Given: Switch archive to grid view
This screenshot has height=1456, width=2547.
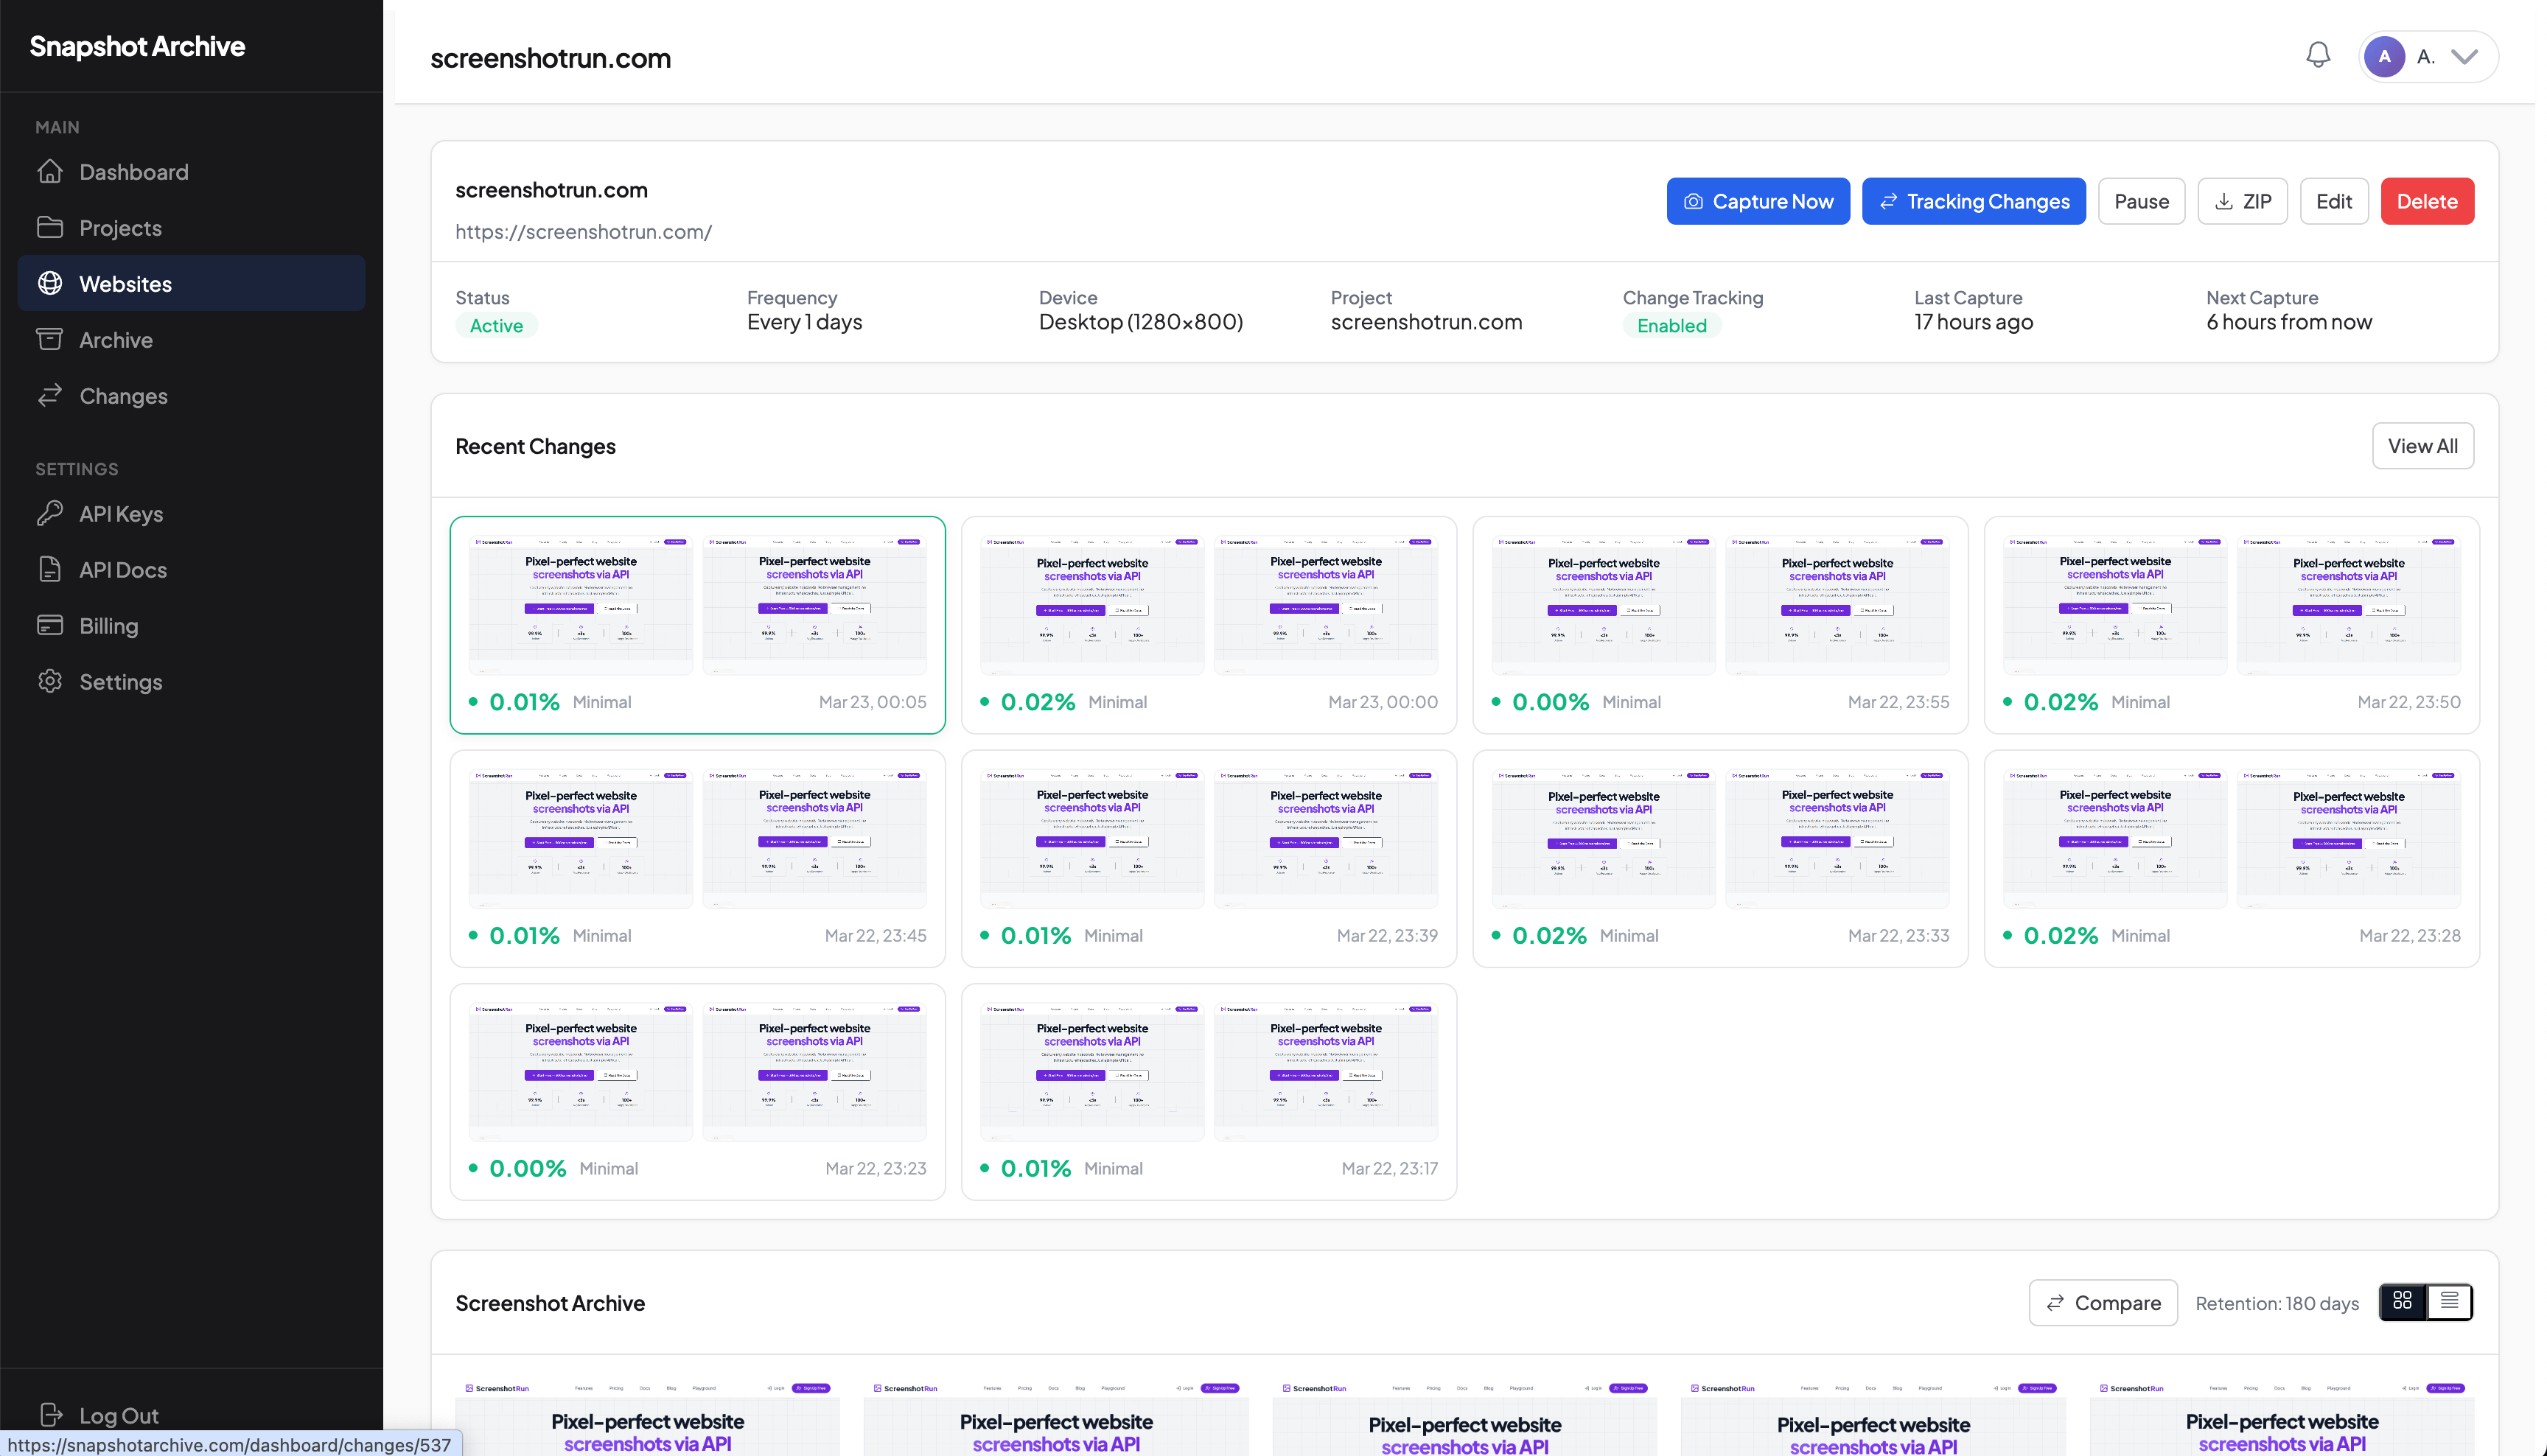Looking at the screenshot, I should click(2403, 1302).
